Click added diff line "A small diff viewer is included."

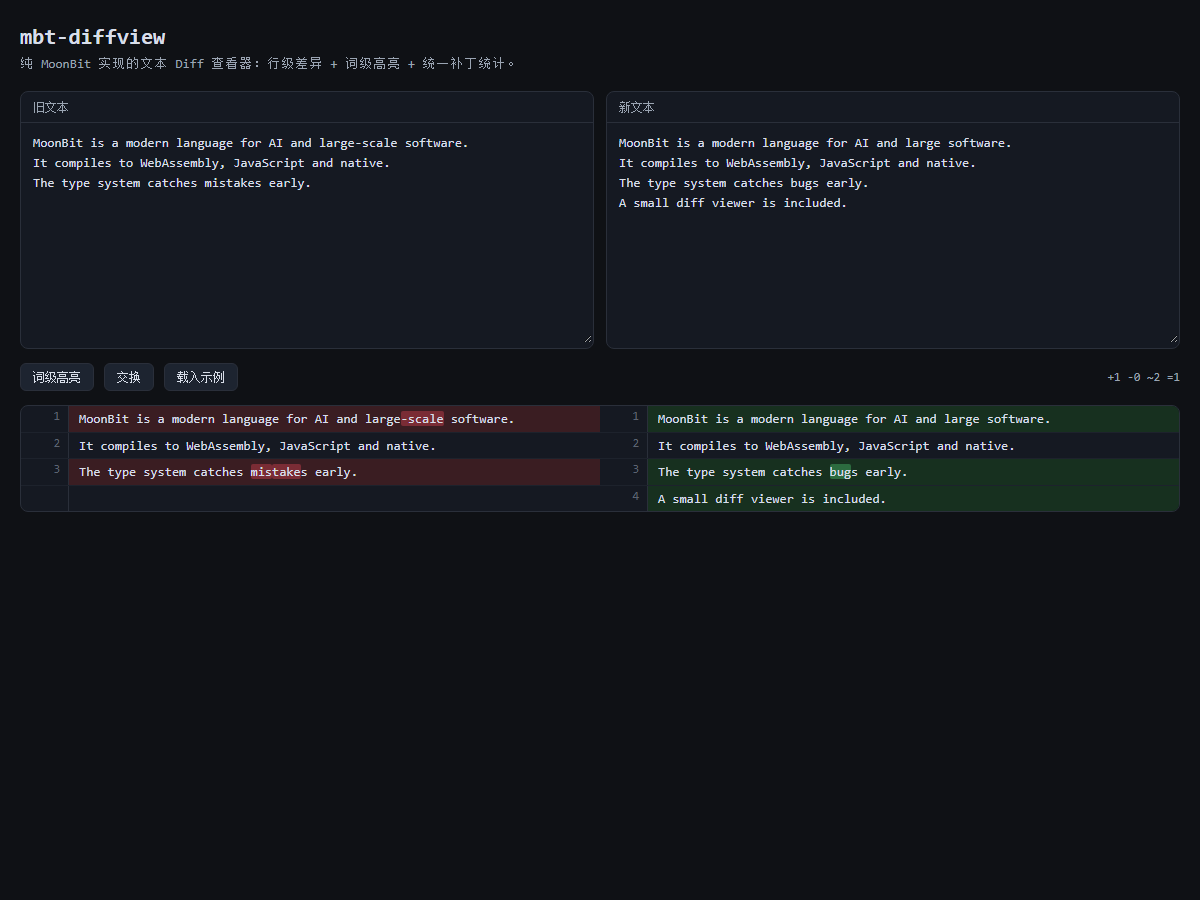[x=913, y=499]
